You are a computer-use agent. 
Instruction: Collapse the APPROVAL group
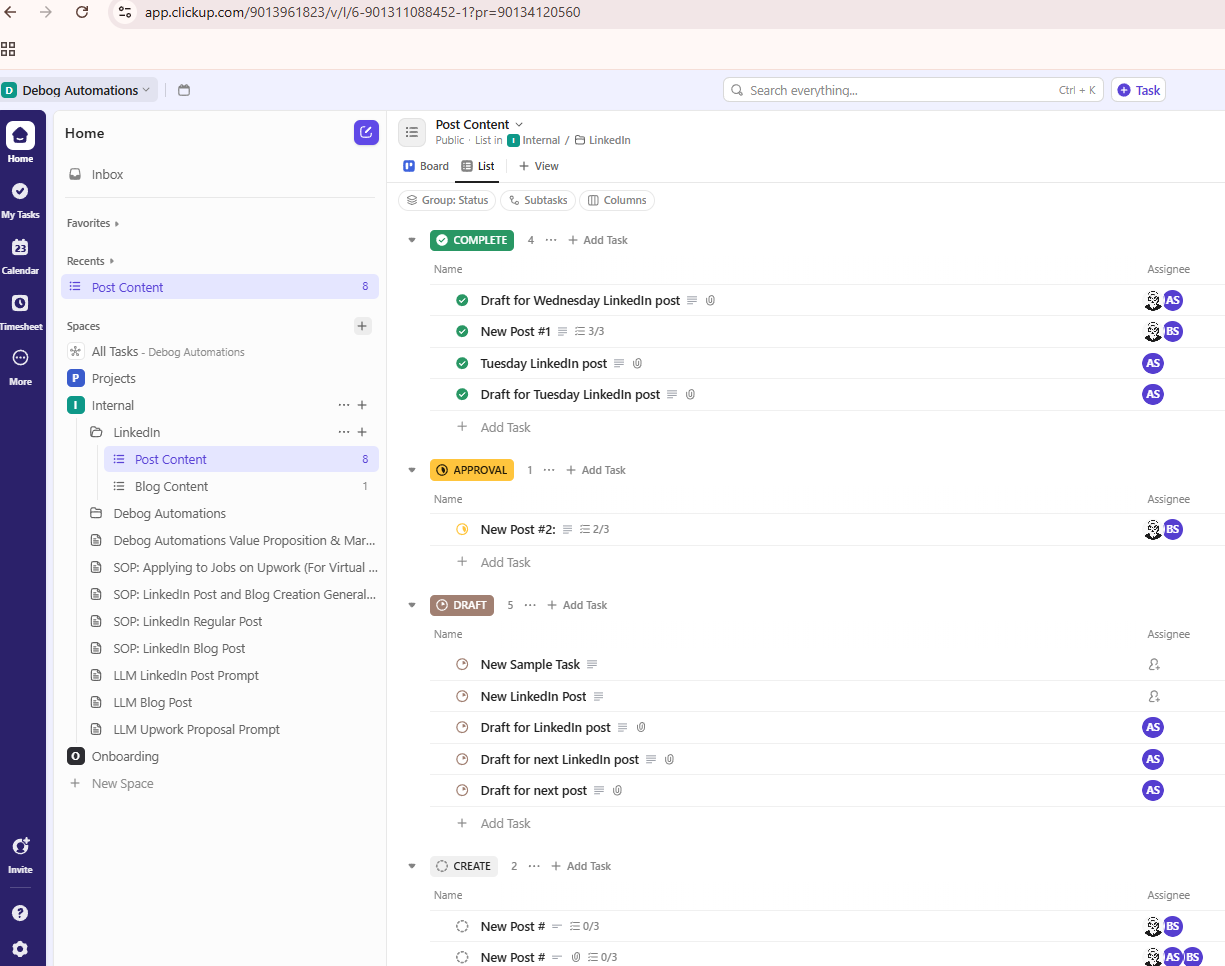411,470
